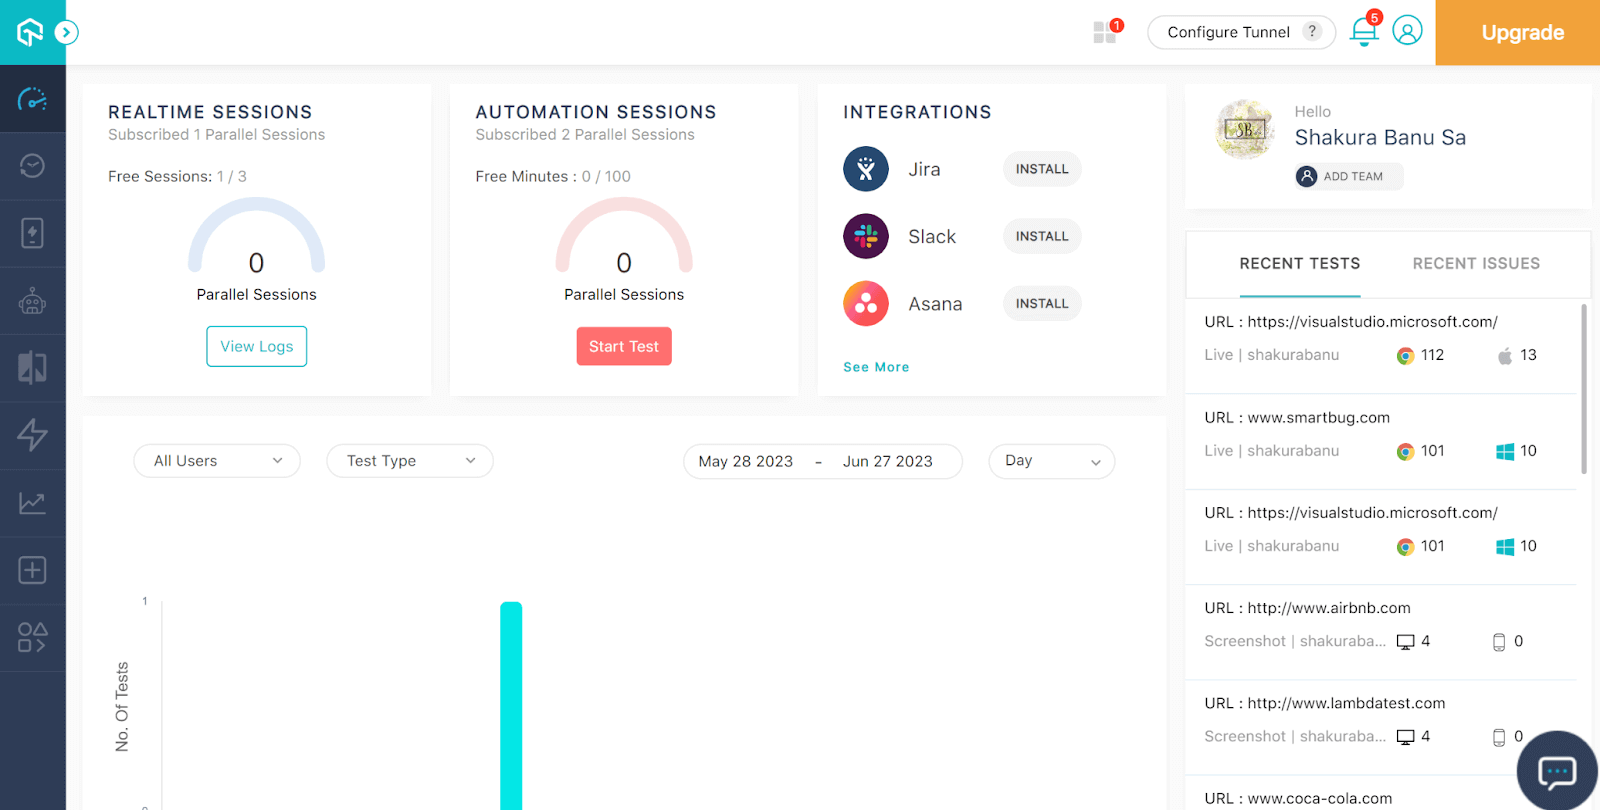This screenshot has height=810, width=1600.
Task: Click the desktop monitor icon in airbnb row
Action: coord(1406,642)
